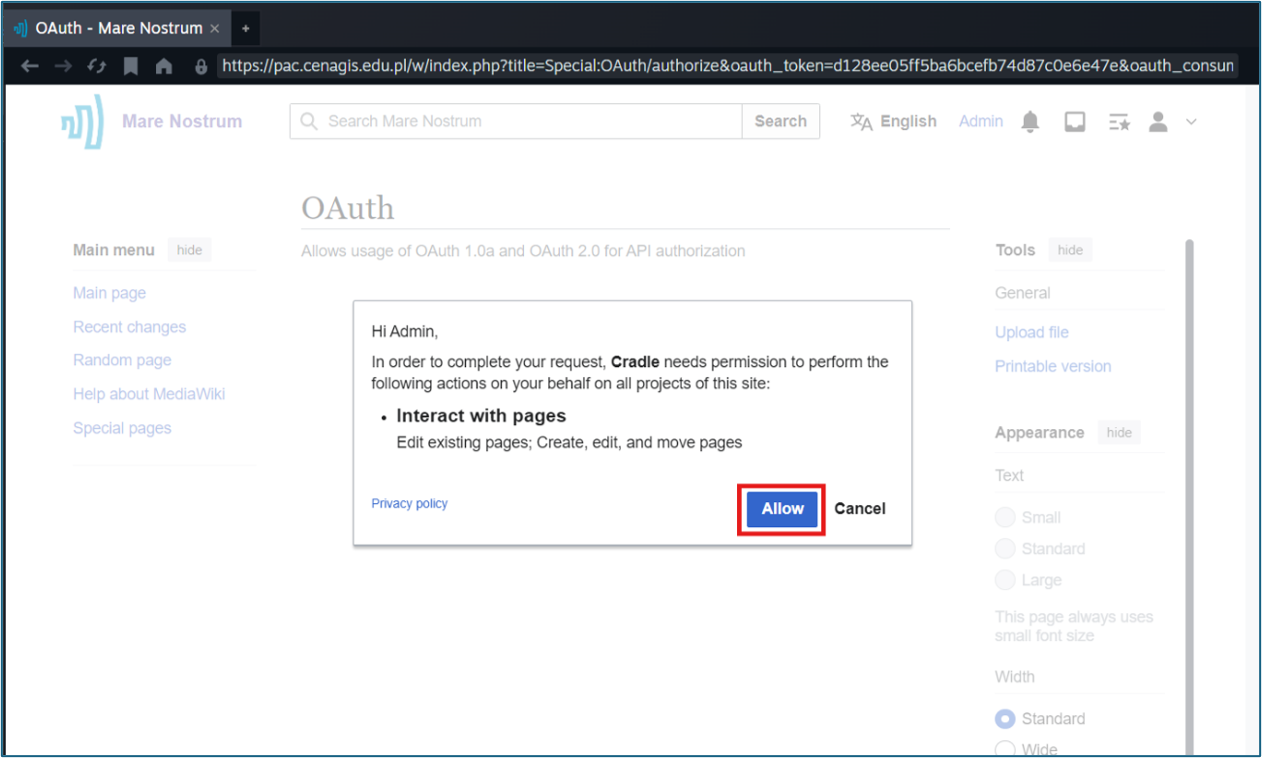The image size is (1262, 758).
Task: Click the 'General' label under Tools
Action: coord(1022,293)
